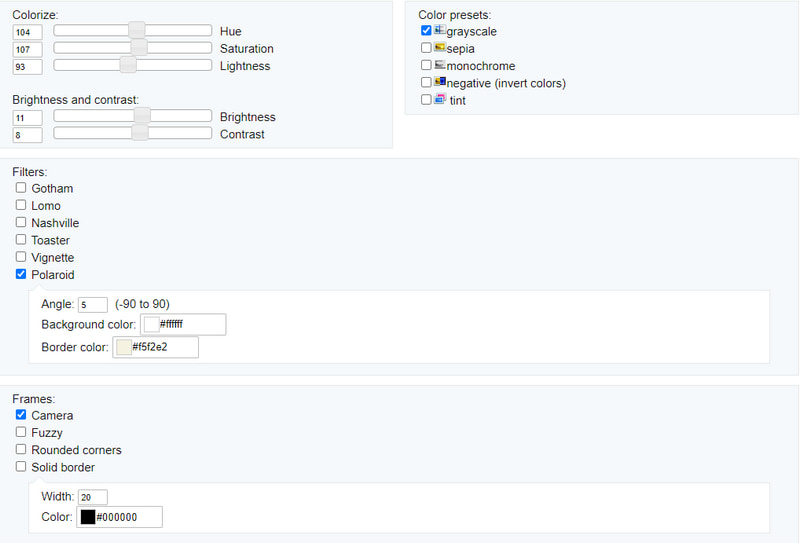Click the sepia preset thumbnail icon
The height and width of the screenshot is (543, 800).
pyautogui.click(x=440, y=48)
